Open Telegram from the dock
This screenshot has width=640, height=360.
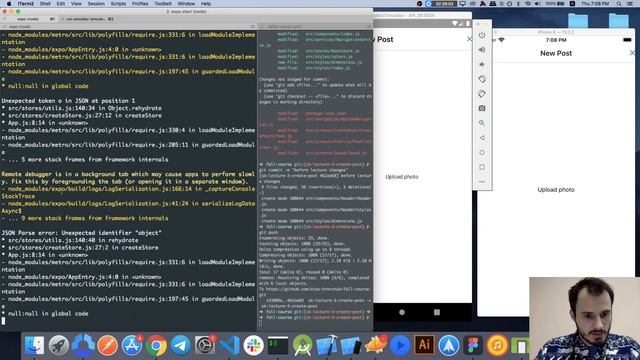click(x=180, y=345)
